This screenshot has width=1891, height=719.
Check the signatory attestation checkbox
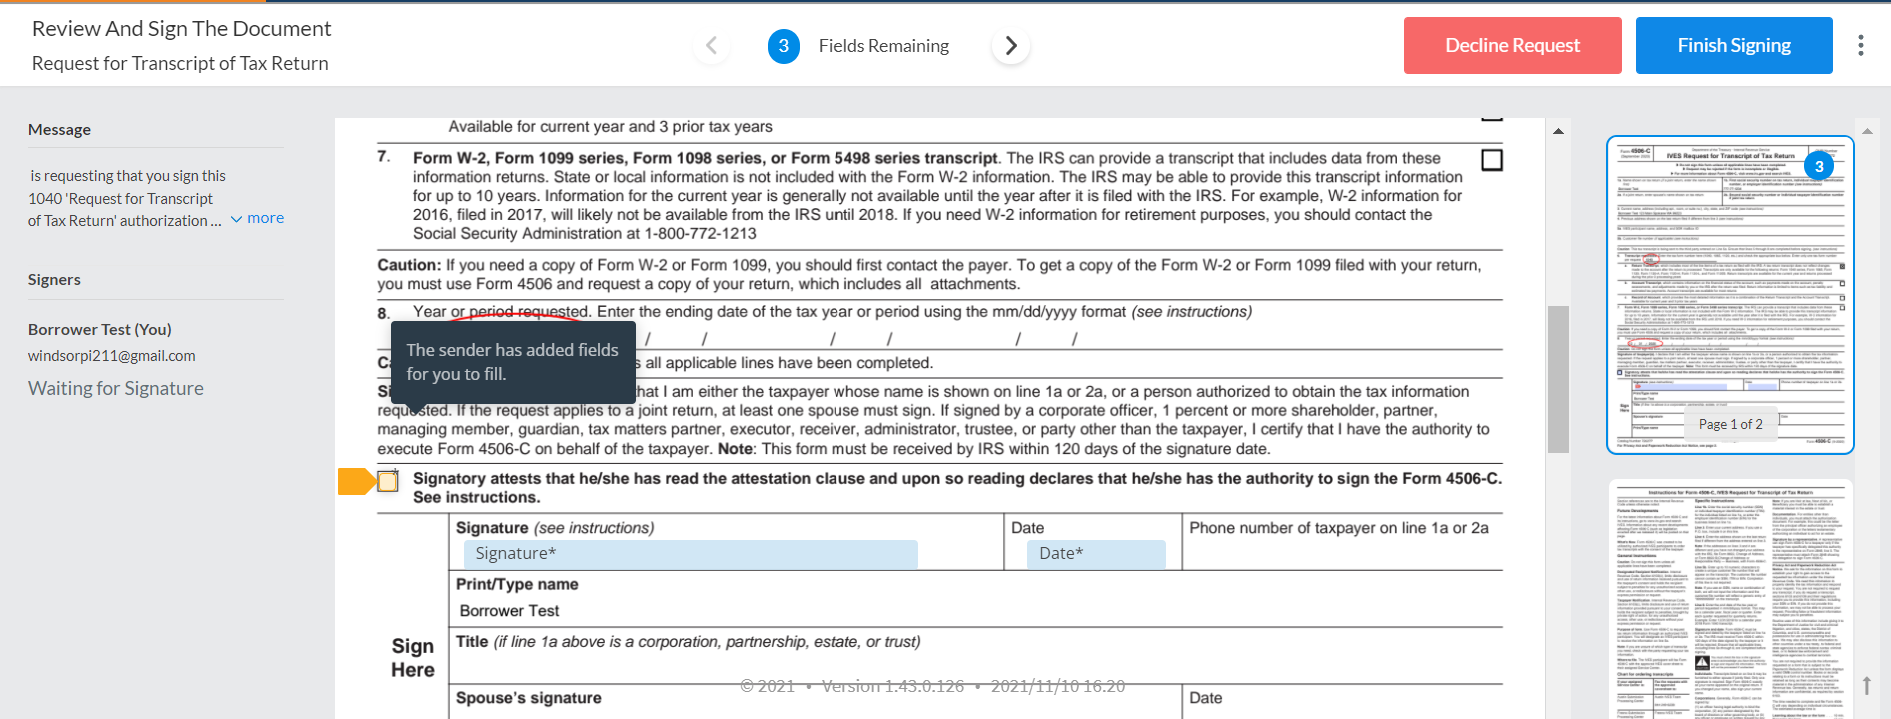click(388, 481)
